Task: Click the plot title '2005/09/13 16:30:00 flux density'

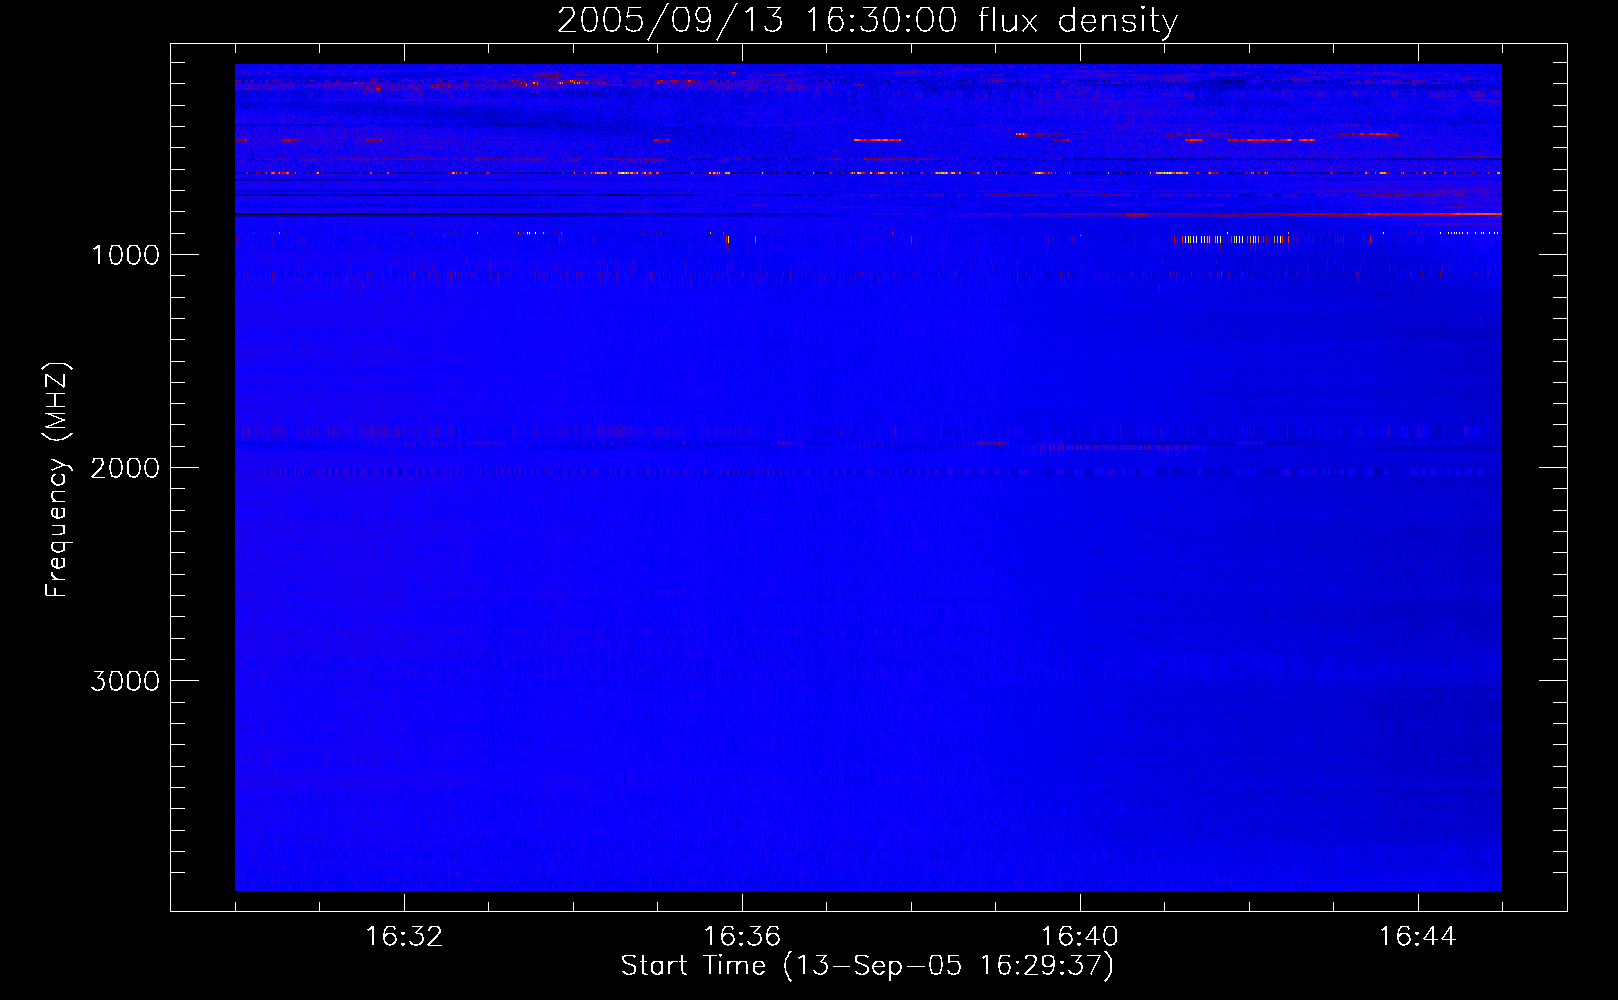Action: click(x=867, y=21)
